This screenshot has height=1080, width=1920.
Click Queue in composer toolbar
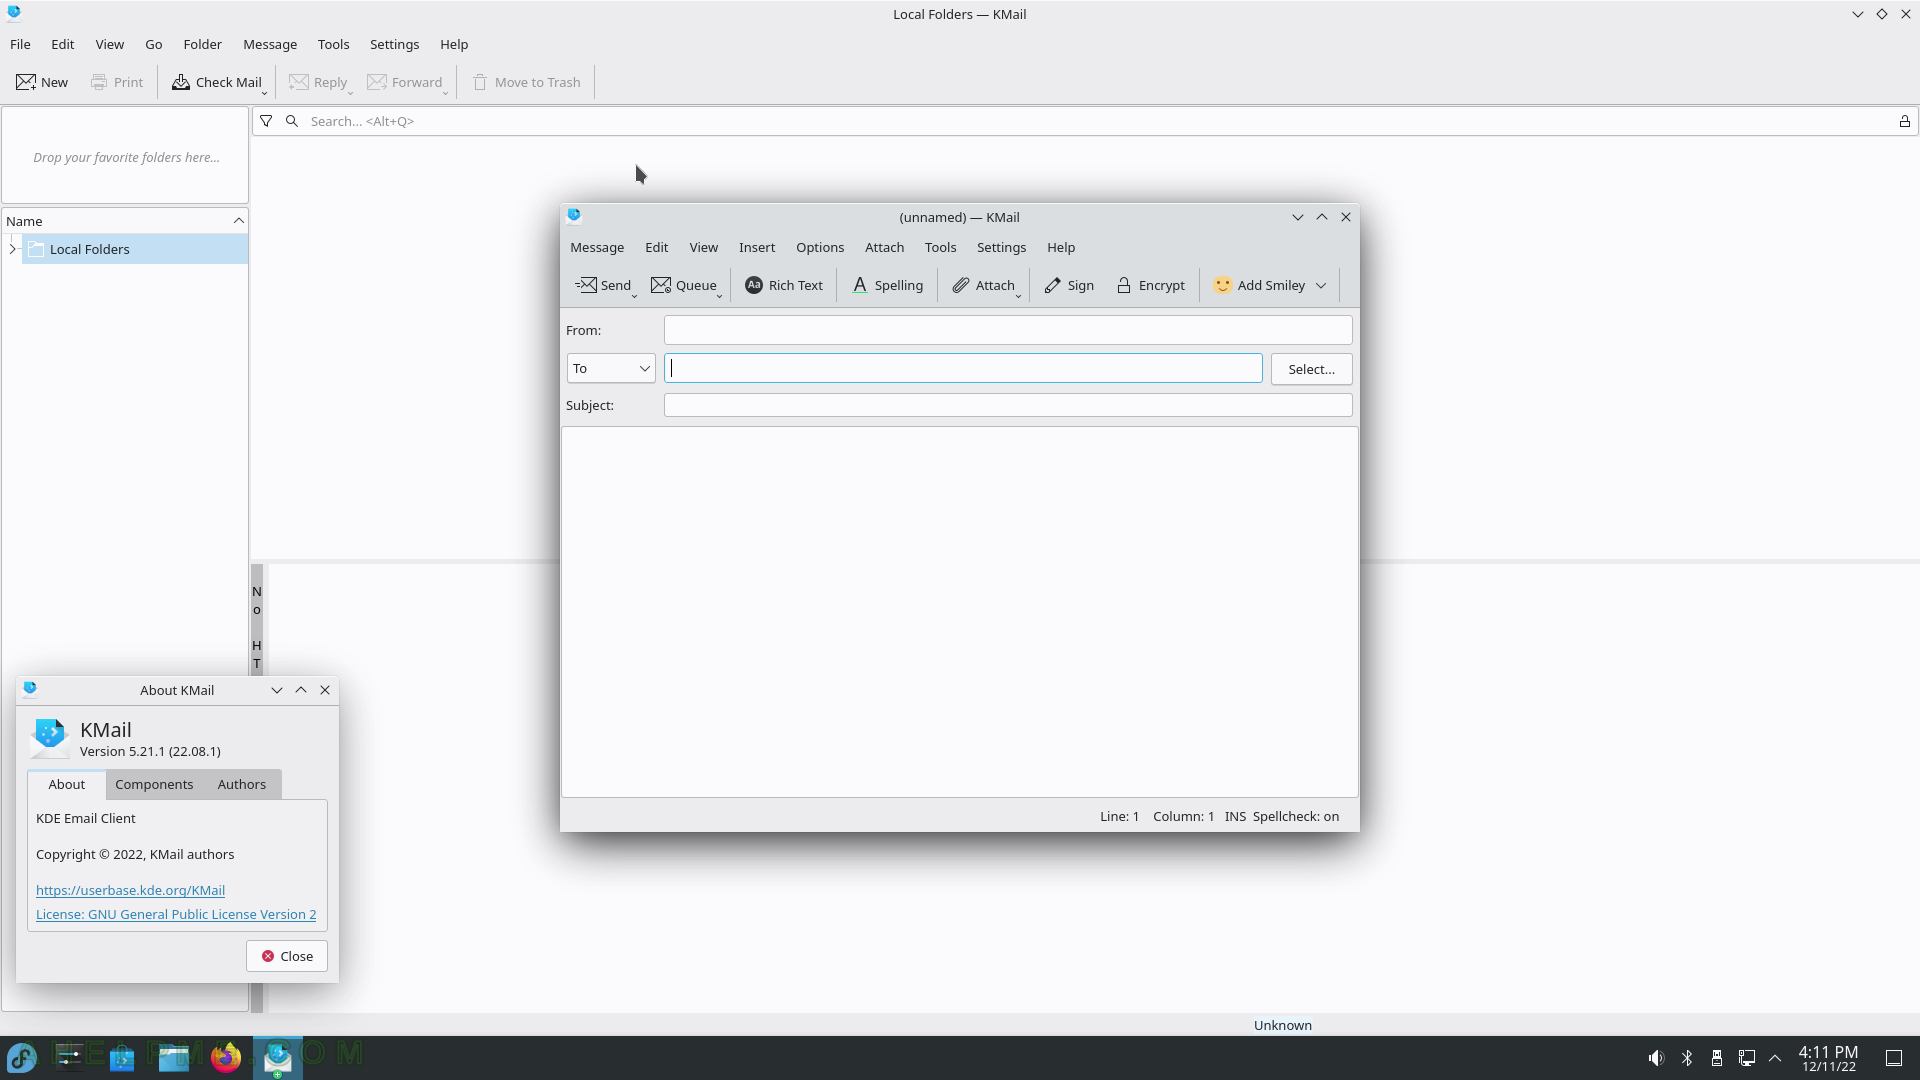tap(684, 285)
